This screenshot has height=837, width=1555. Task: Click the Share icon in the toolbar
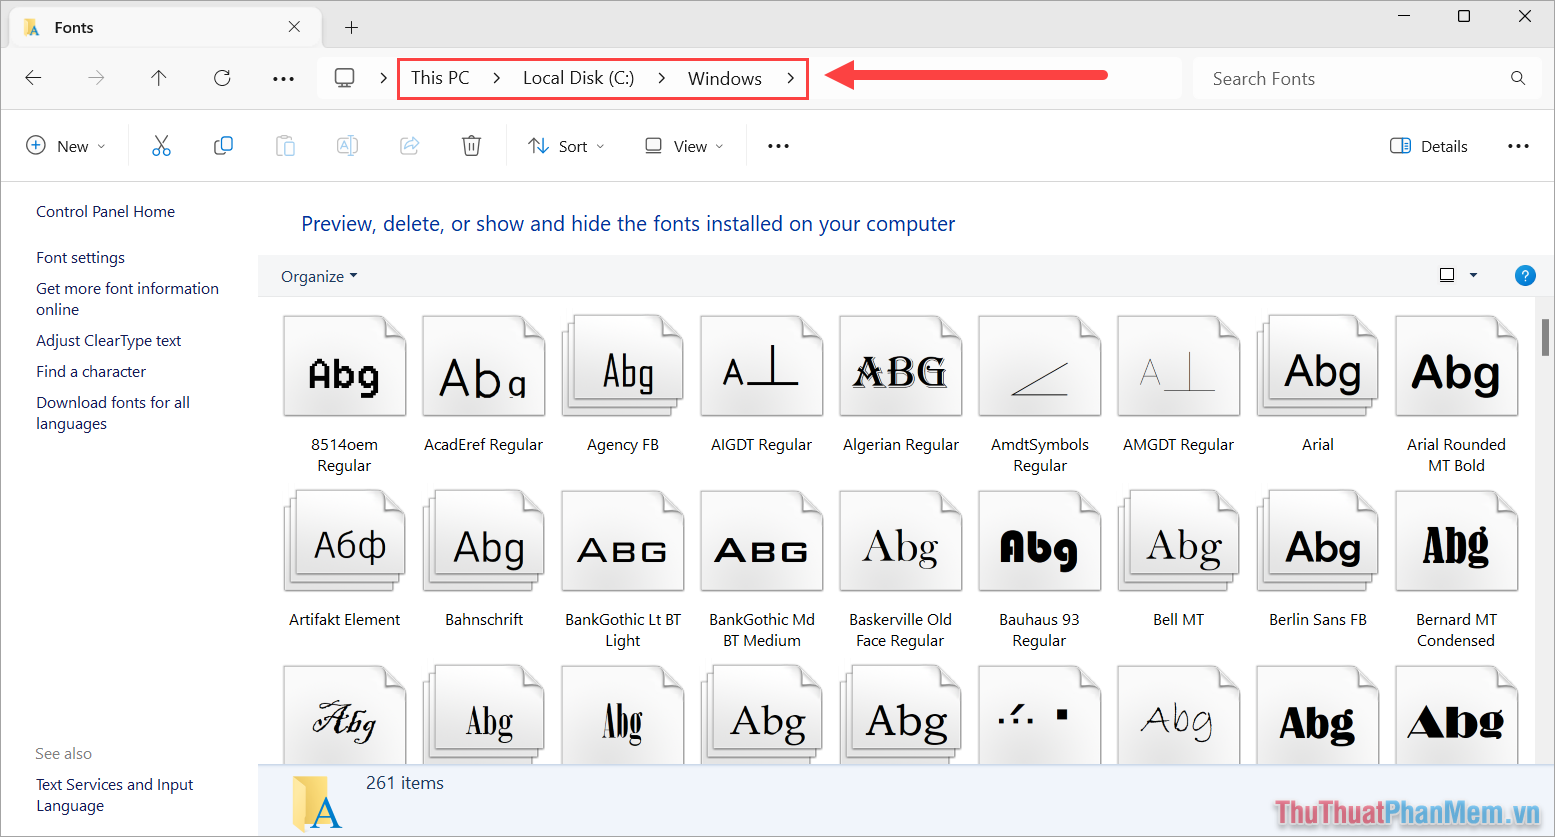pyautogui.click(x=409, y=145)
